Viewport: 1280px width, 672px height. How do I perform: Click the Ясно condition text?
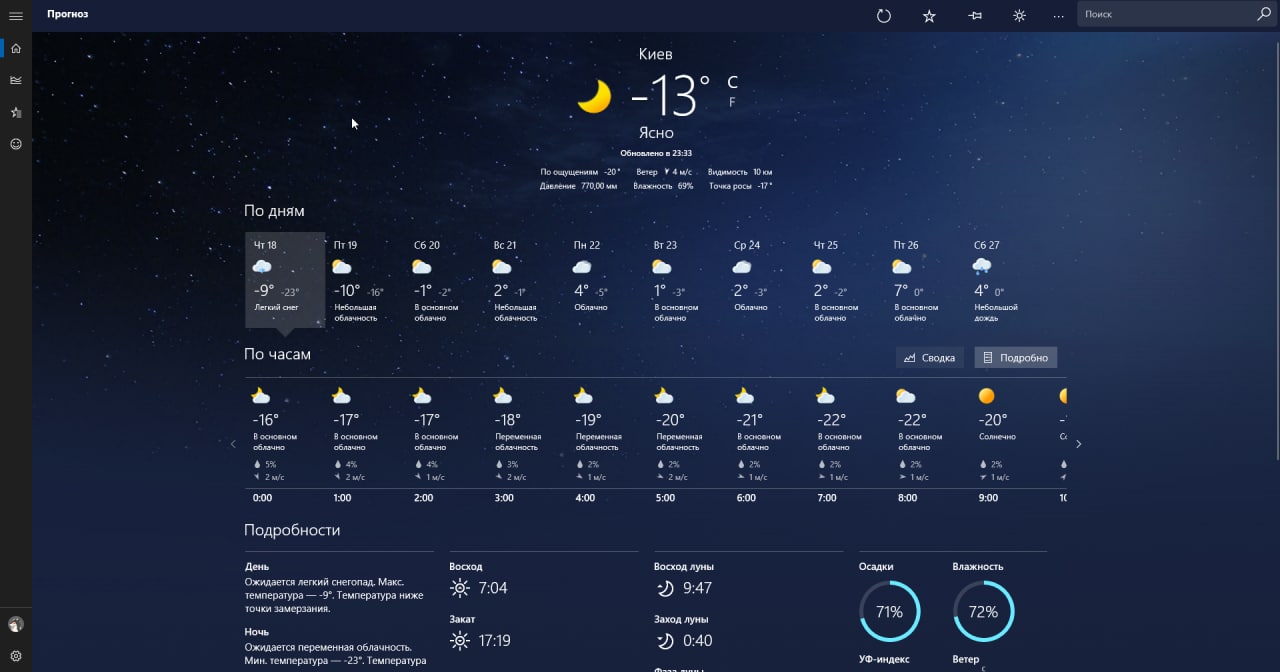(656, 133)
